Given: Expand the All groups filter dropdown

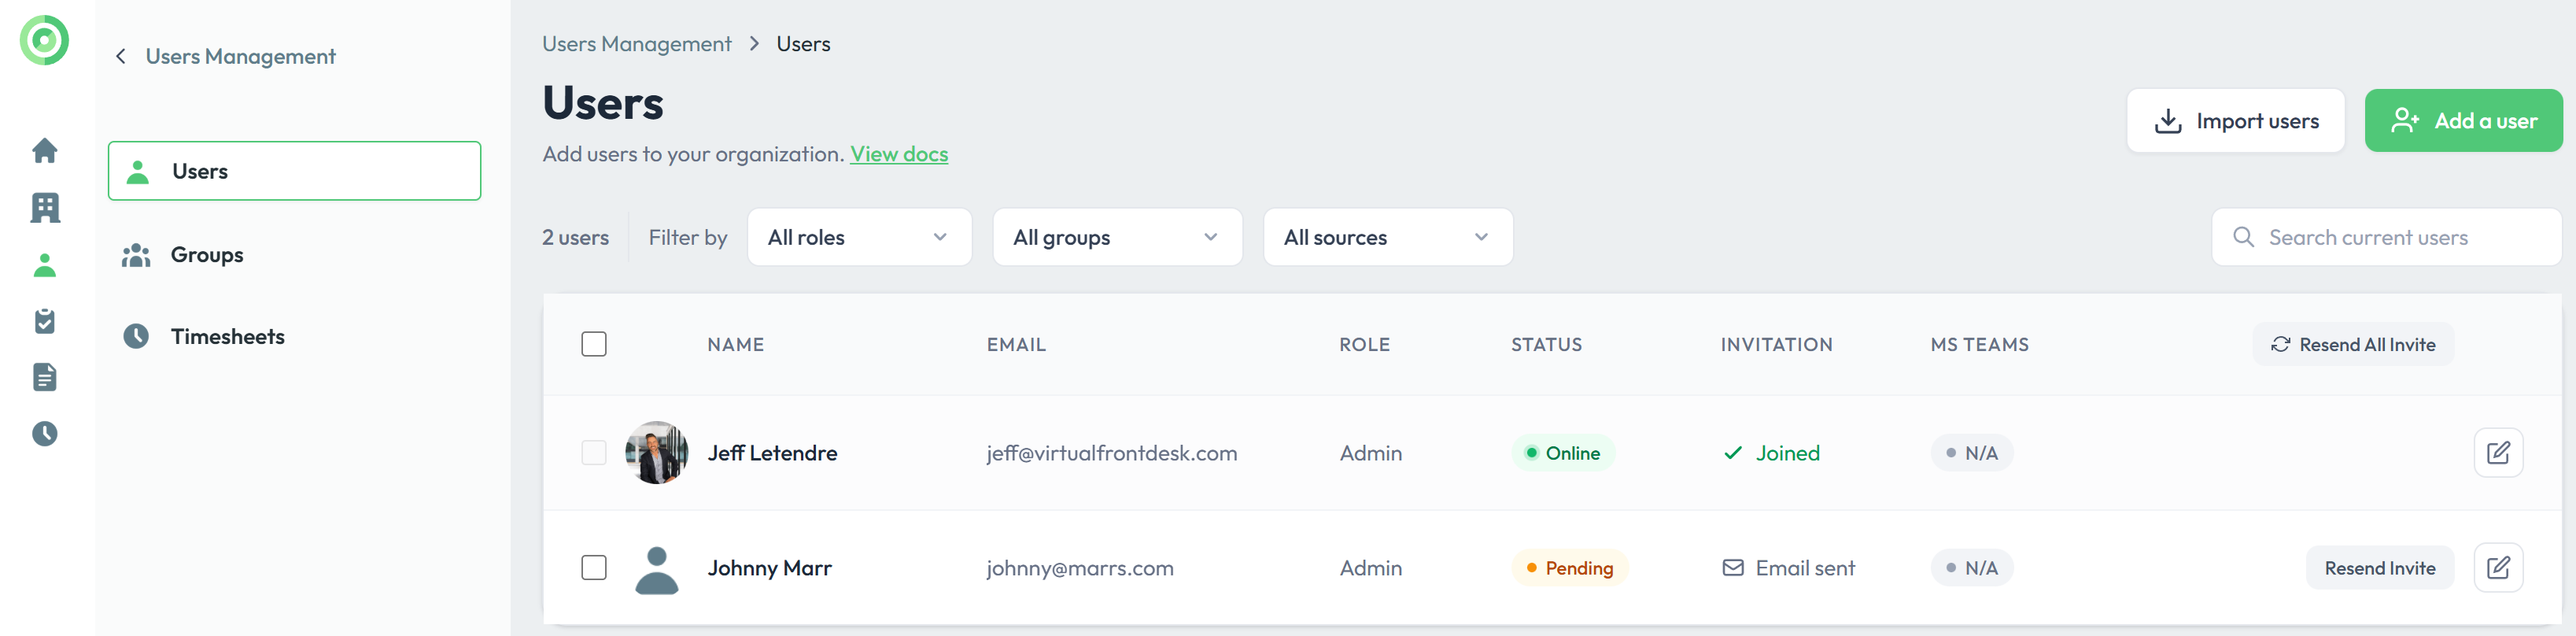Looking at the screenshot, I should [x=1117, y=237].
